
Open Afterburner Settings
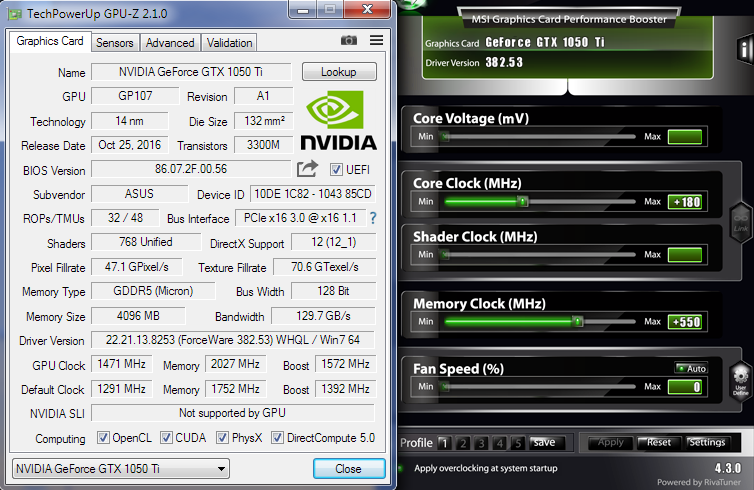[x=707, y=442]
